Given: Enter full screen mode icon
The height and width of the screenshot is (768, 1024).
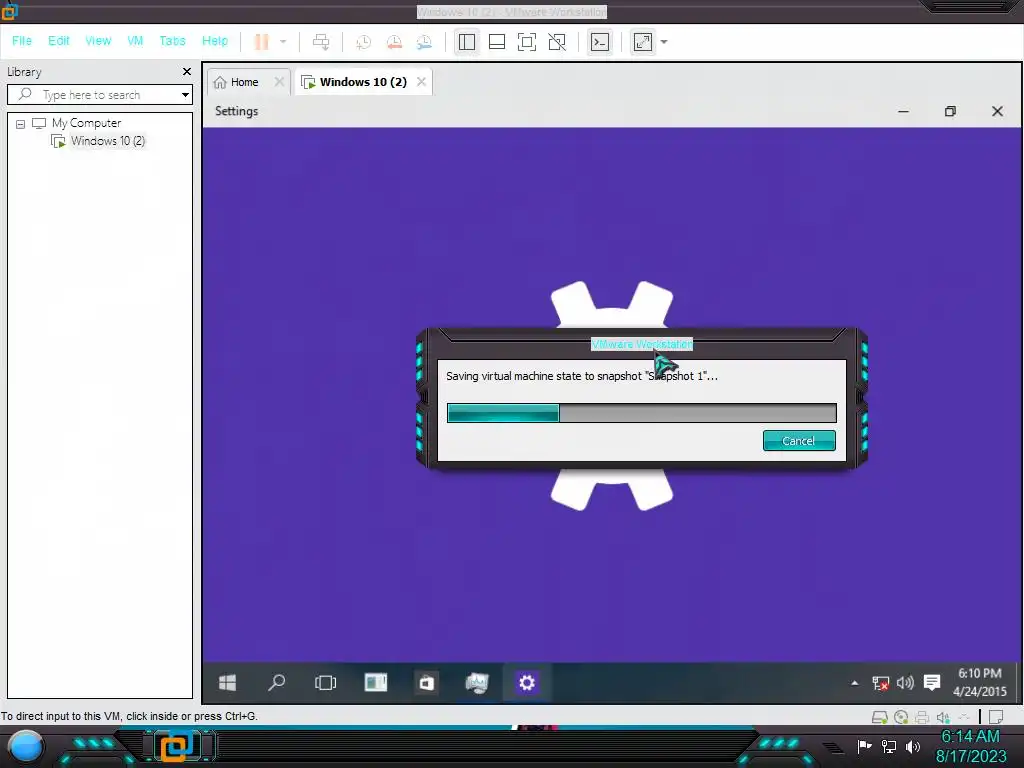Looking at the screenshot, I should pos(526,42).
